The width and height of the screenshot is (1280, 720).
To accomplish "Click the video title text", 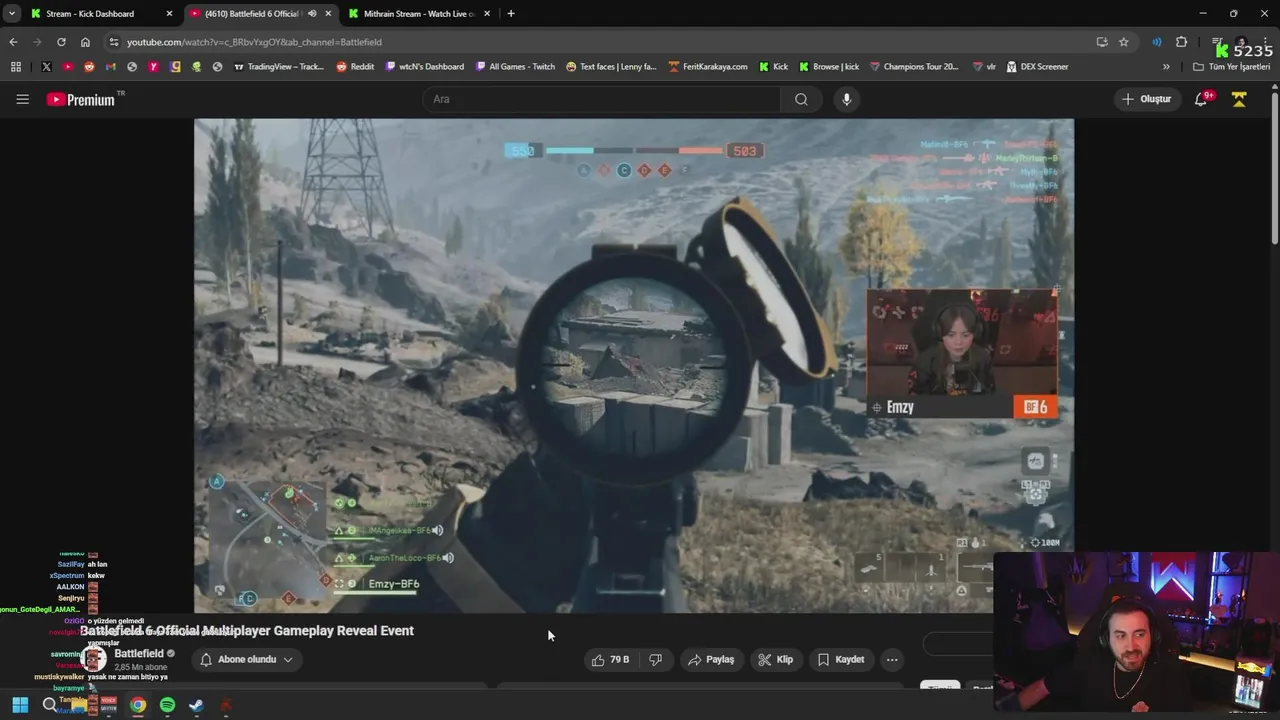I will pyautogui.click(x=247, y=631).
